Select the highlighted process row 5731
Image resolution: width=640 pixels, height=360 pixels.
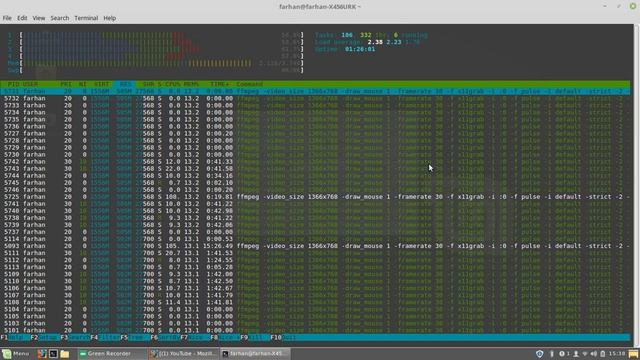(x=315, y=91)
